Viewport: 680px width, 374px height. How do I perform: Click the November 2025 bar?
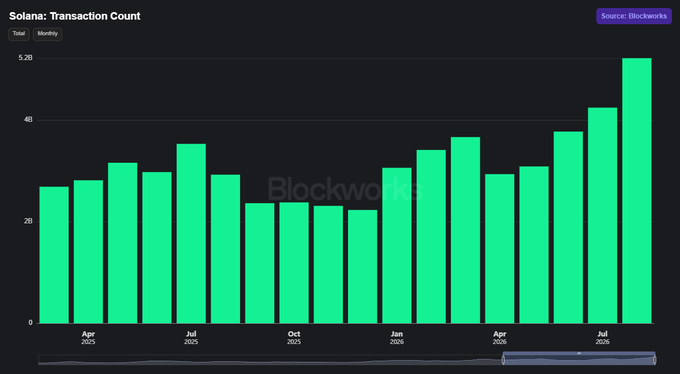(x=328, y=265)
